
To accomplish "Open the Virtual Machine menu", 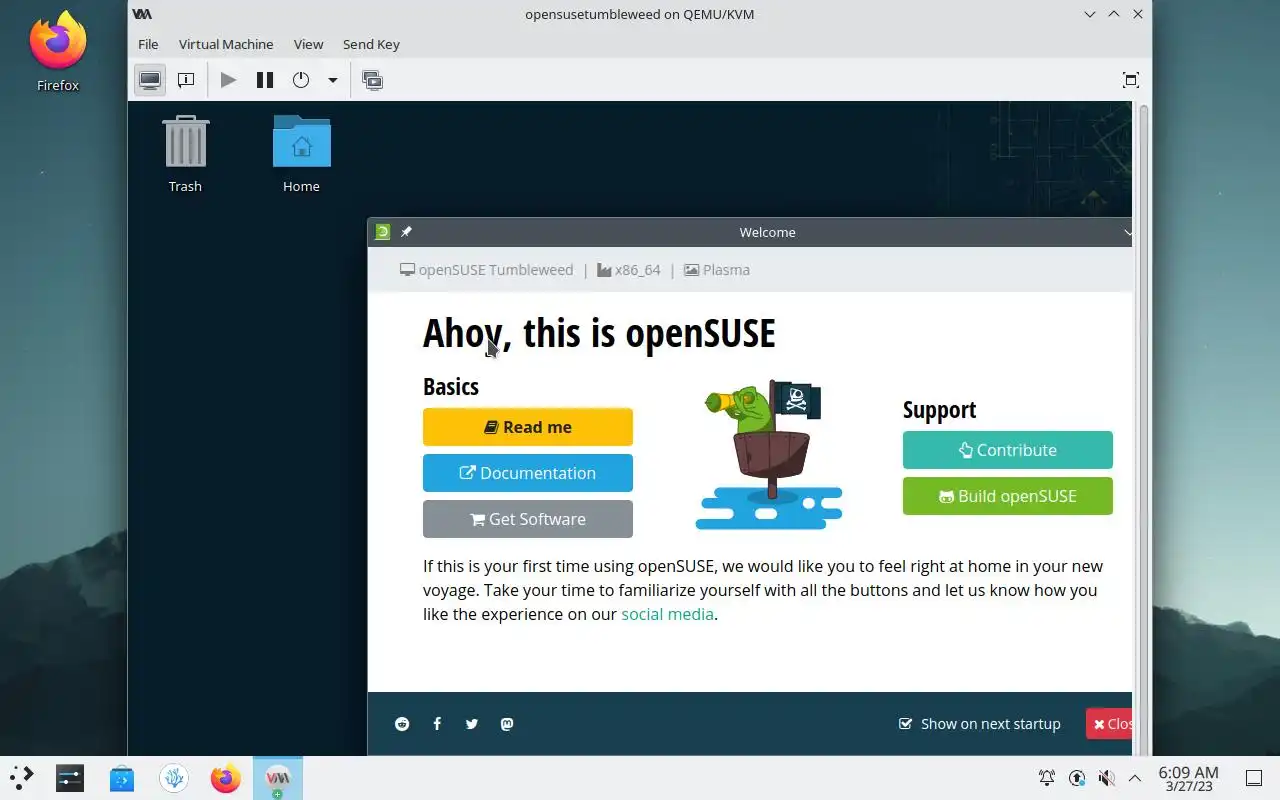I will tap(226, 44).
